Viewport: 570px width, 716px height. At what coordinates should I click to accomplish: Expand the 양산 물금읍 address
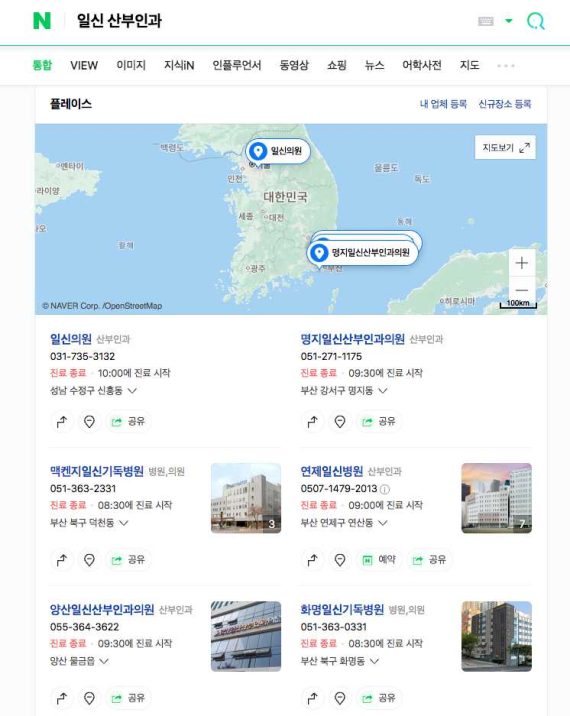pyautogui.click(x=79, y=661)
